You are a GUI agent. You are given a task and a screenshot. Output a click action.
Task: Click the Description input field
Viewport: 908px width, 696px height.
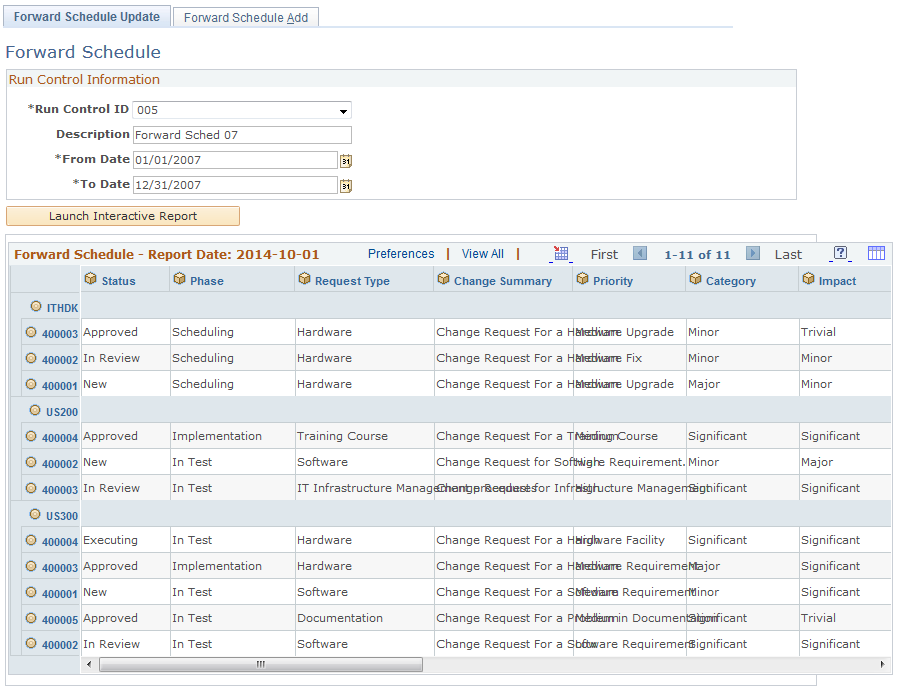[242, 135]
